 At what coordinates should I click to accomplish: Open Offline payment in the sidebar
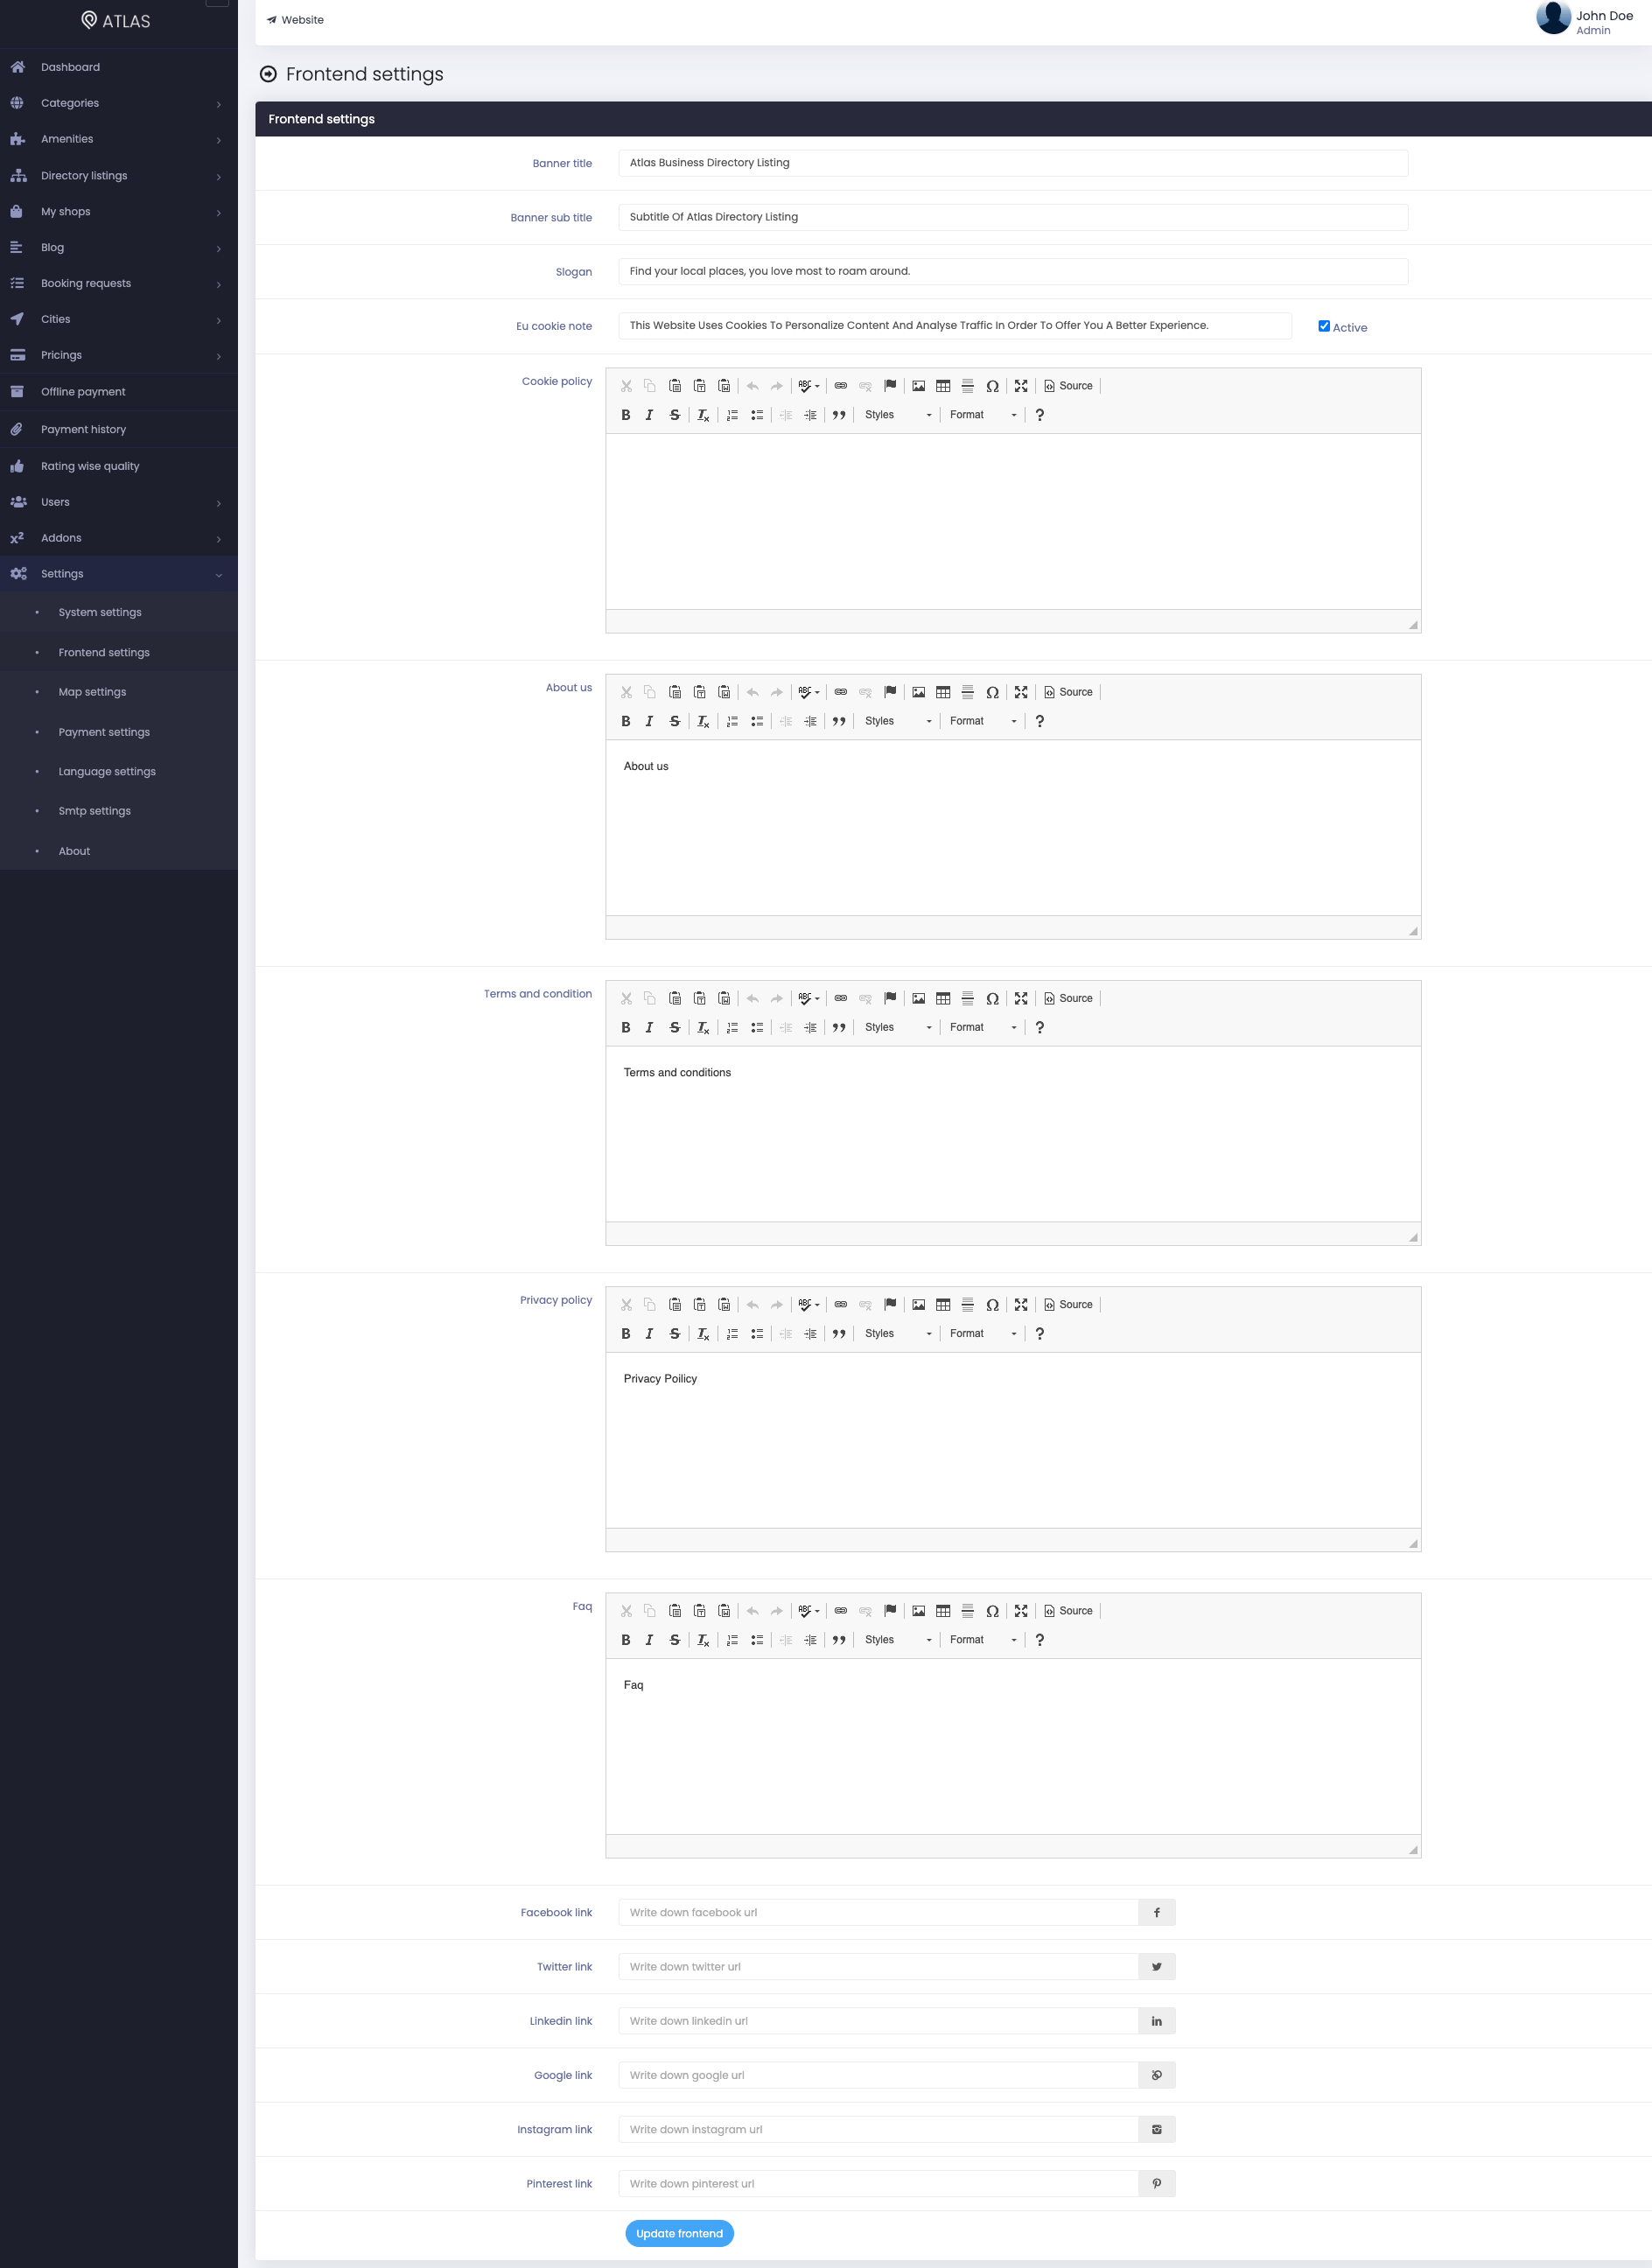(119, 392)
